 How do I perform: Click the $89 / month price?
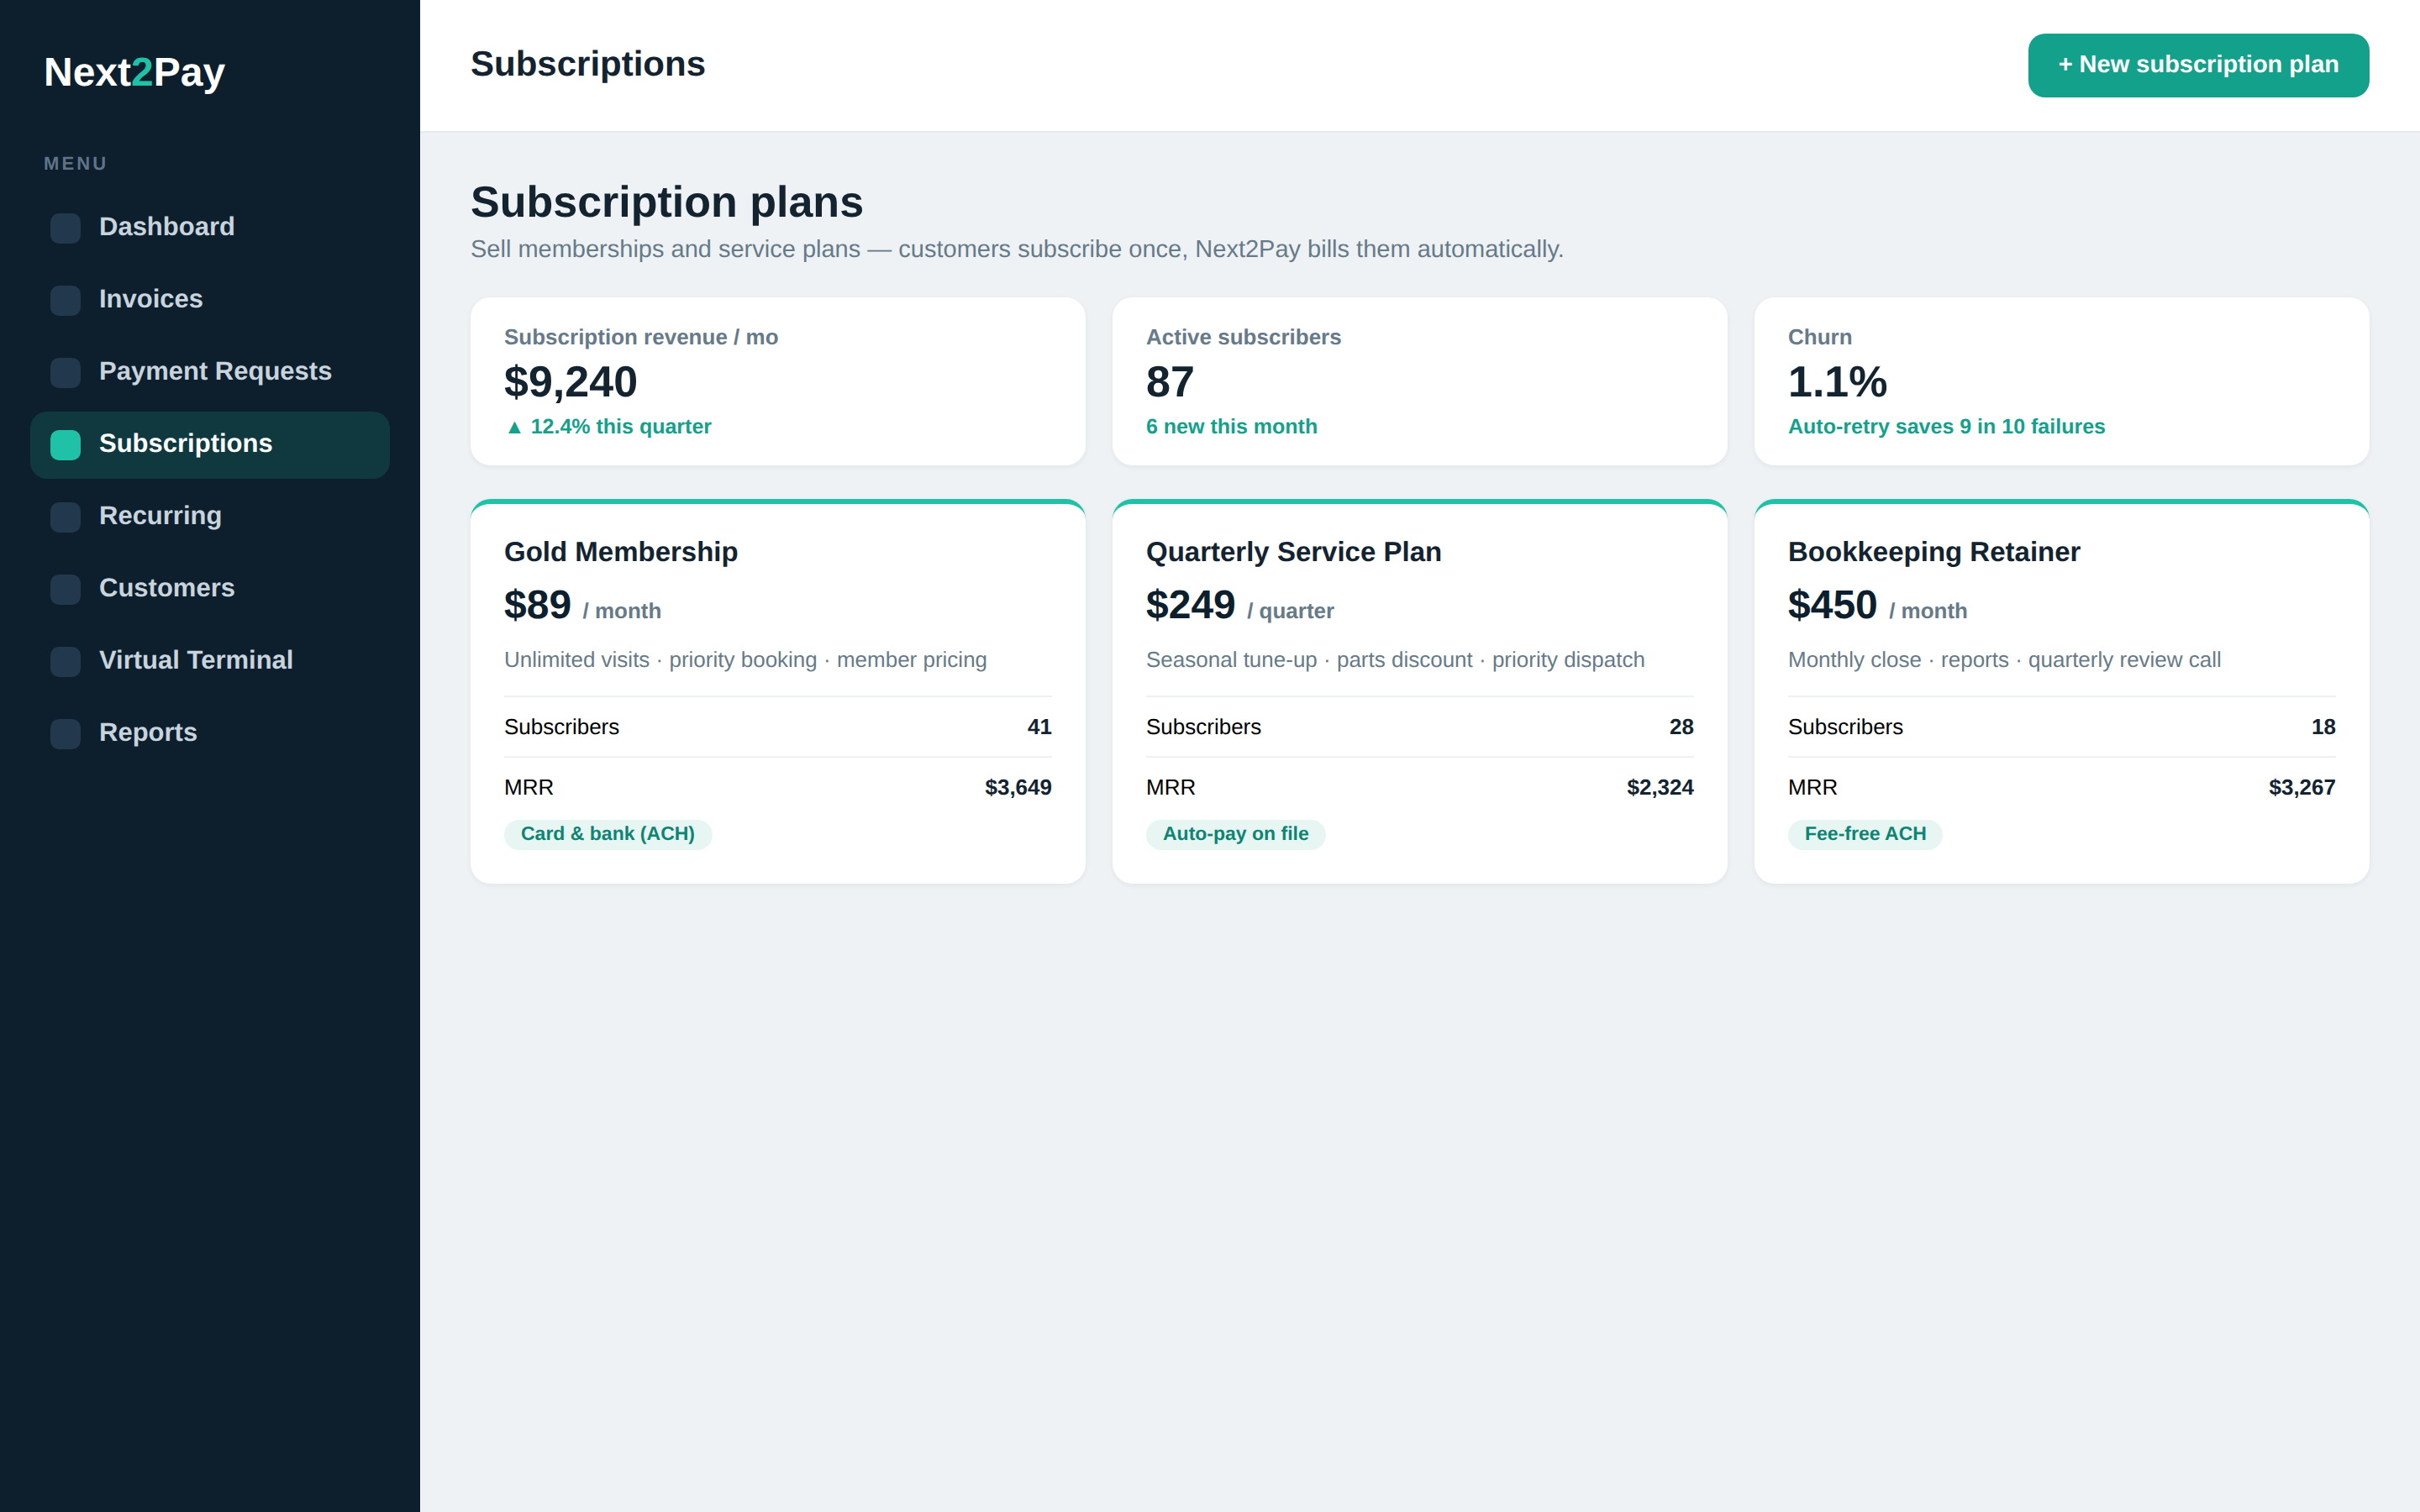point(582,606)
